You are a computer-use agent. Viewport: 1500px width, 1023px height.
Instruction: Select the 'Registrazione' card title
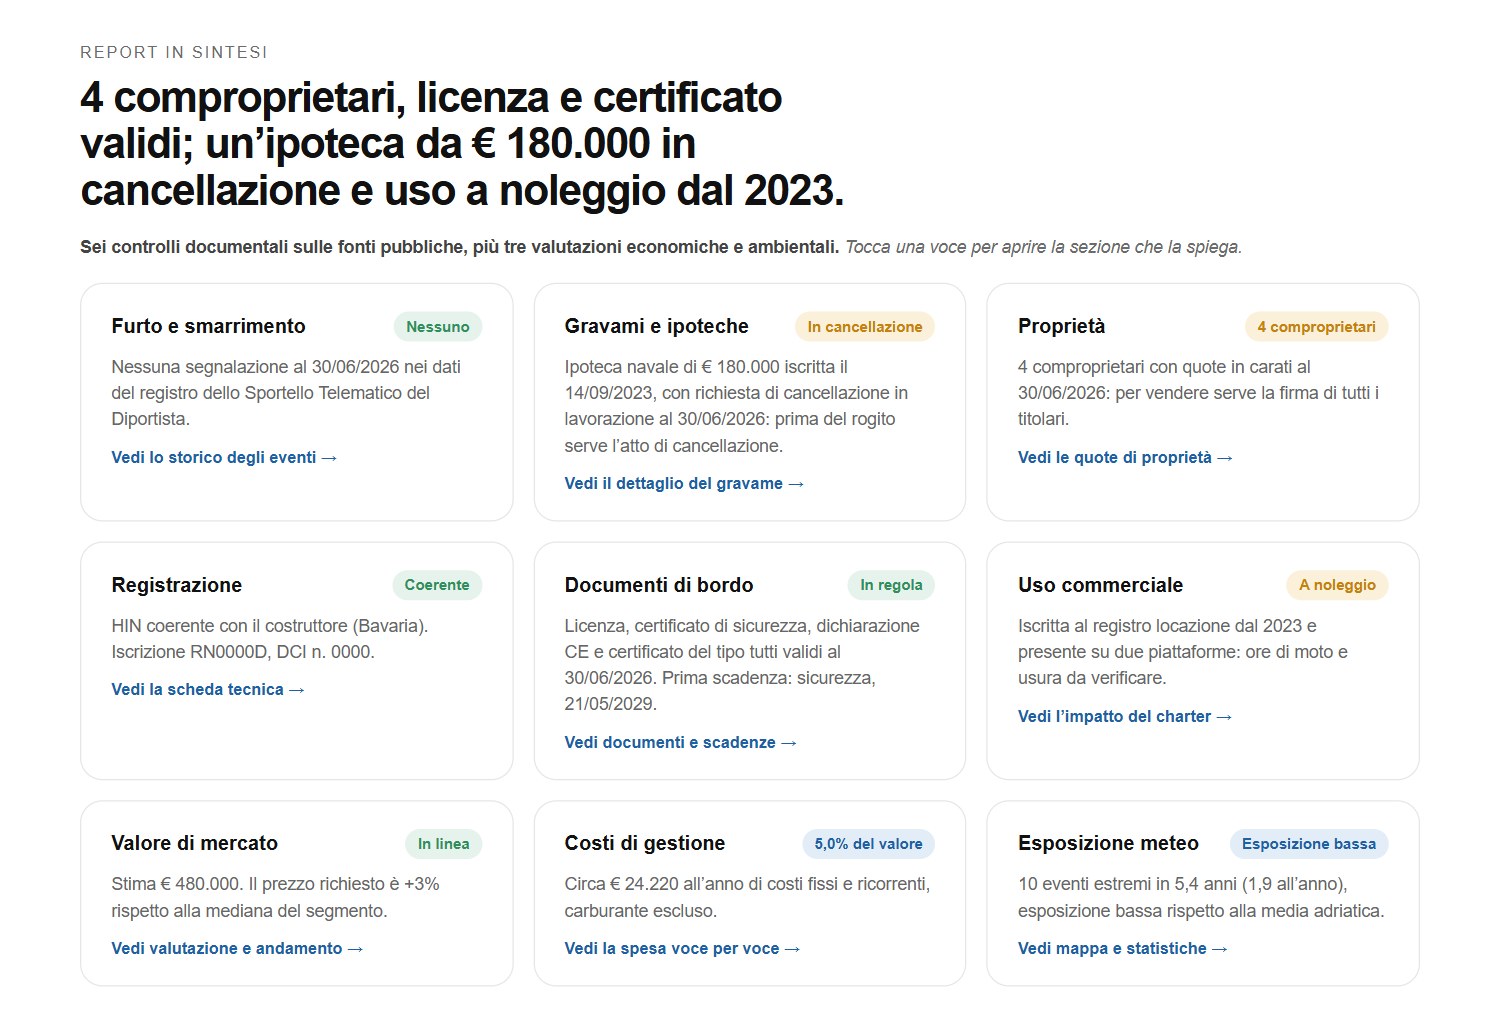tap(176, 585)
